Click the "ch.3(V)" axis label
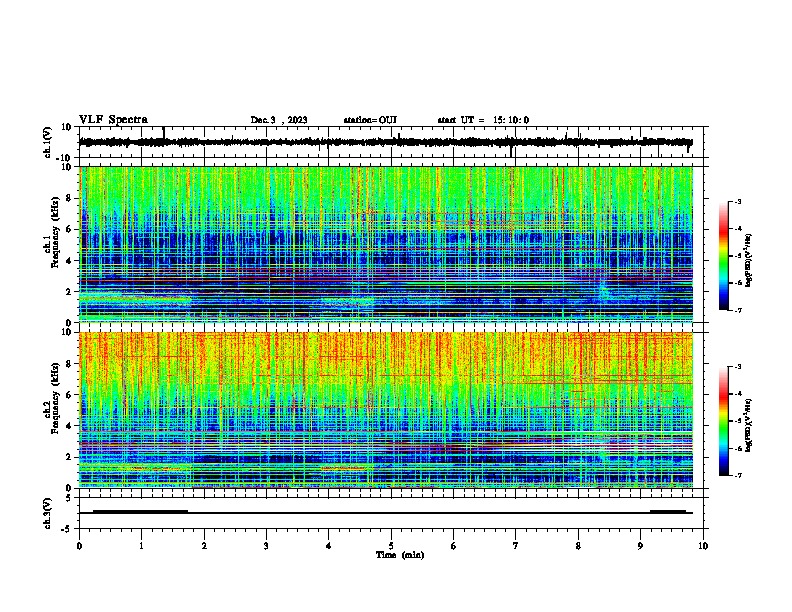 point(48,513)
